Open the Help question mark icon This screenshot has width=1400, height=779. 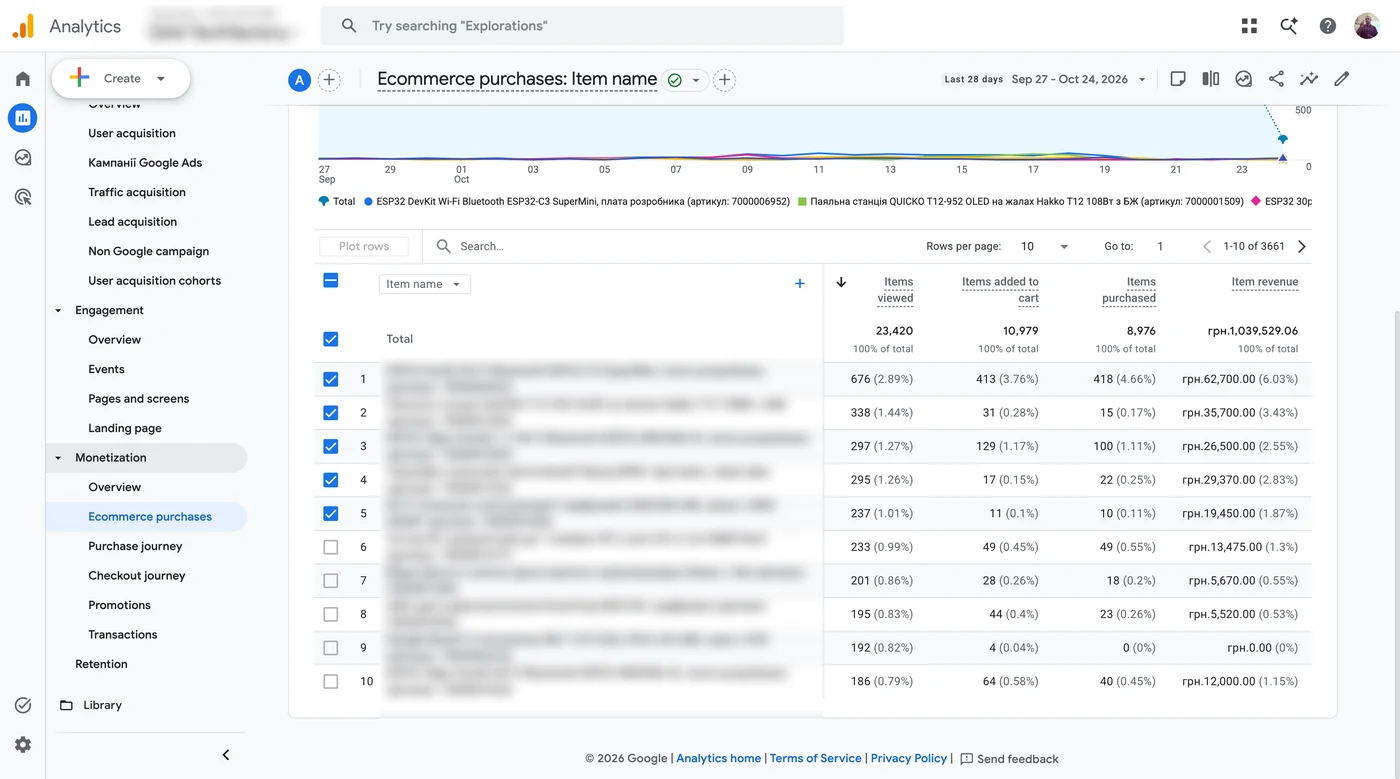(x=1328, y=26)
